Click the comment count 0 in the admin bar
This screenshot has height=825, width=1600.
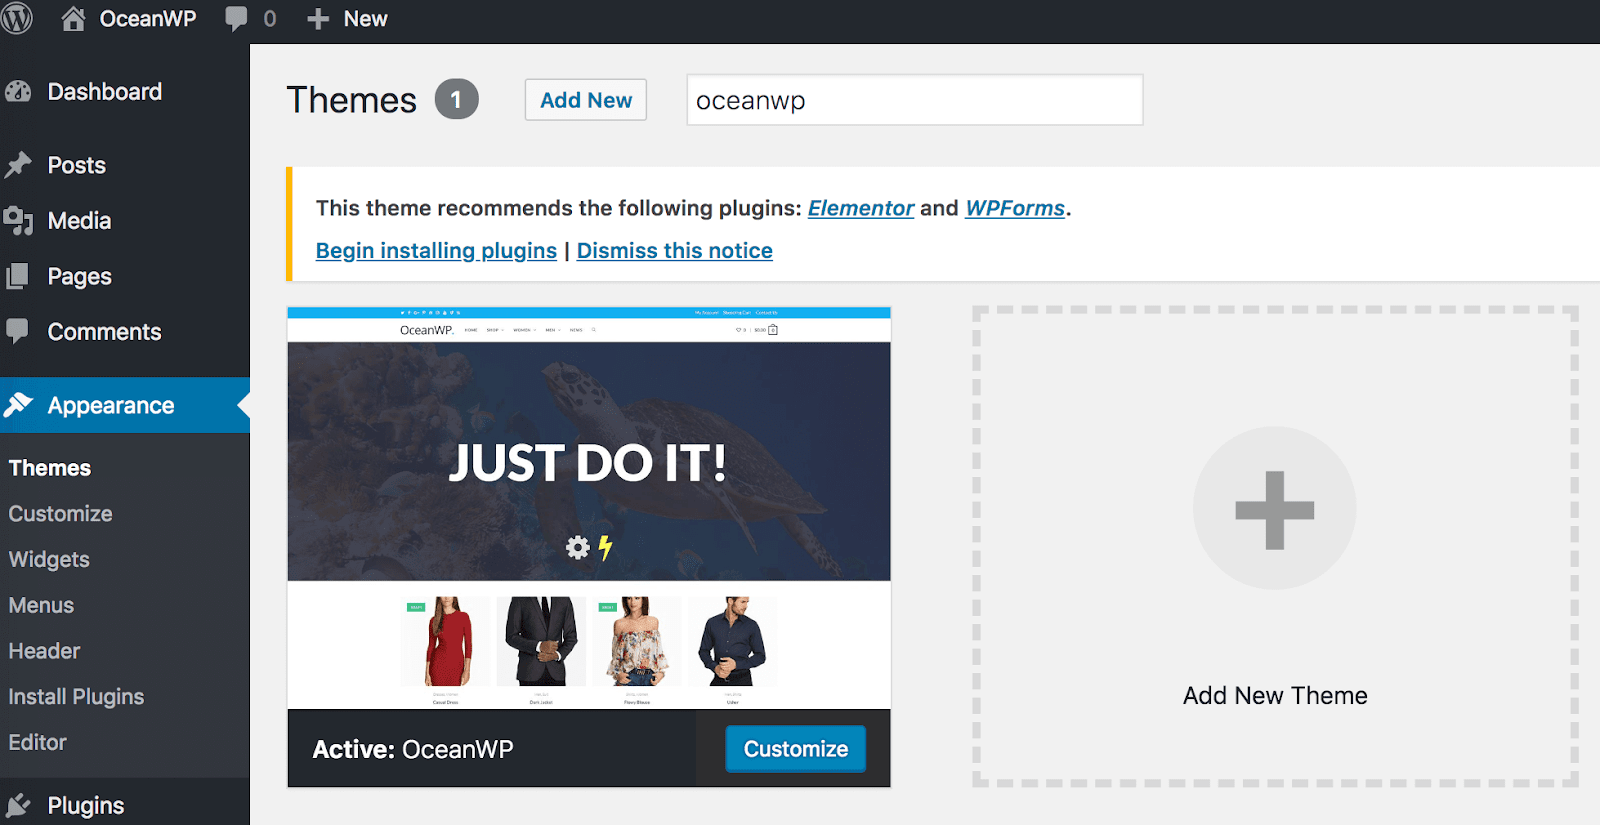pyautogui.click(x=270, y=19)
